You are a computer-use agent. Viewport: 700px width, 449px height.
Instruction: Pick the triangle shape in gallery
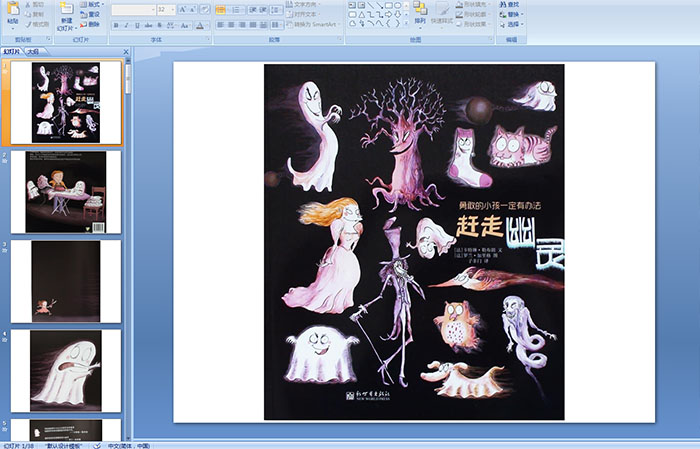[x=361, y=15]
